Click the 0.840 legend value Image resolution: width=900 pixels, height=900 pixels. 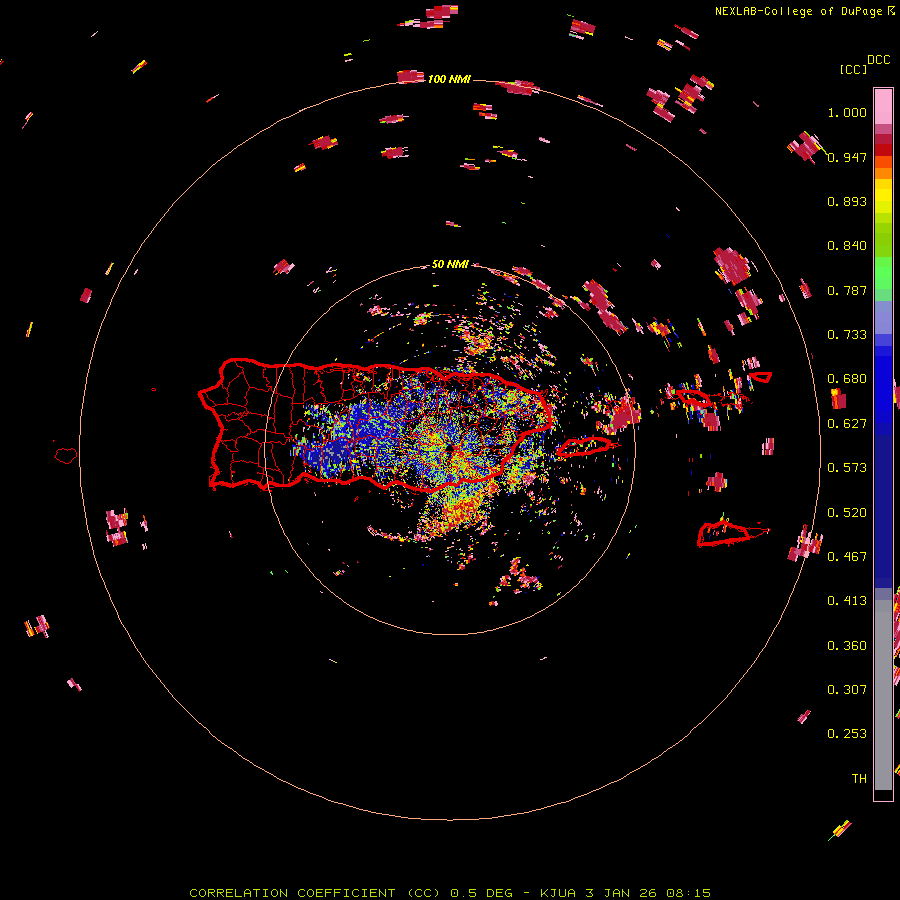[x=847, y=246]
